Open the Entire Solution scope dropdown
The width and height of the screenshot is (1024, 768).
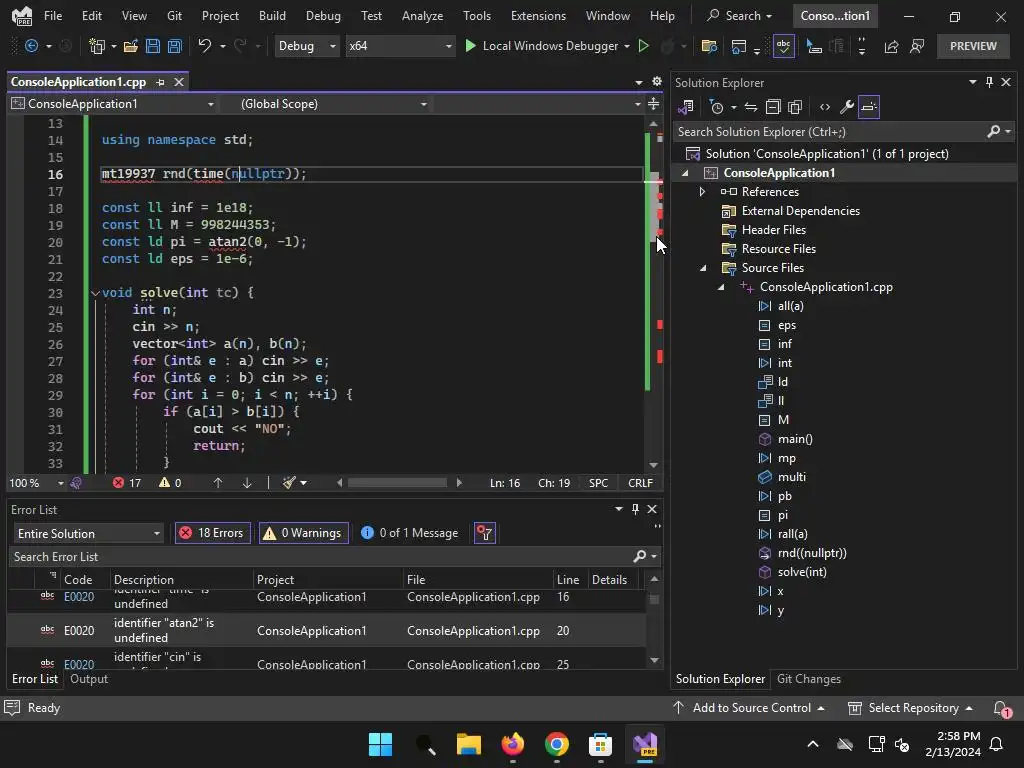coord(88,534)
